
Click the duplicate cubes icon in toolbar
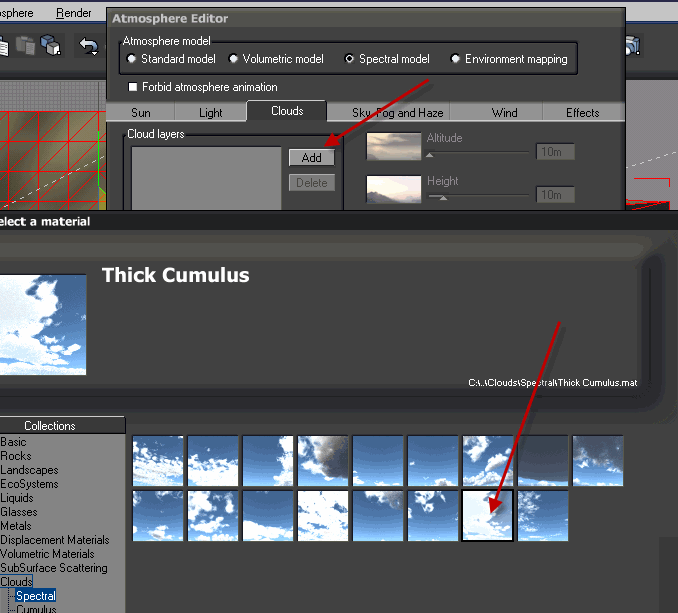(51, 45)
